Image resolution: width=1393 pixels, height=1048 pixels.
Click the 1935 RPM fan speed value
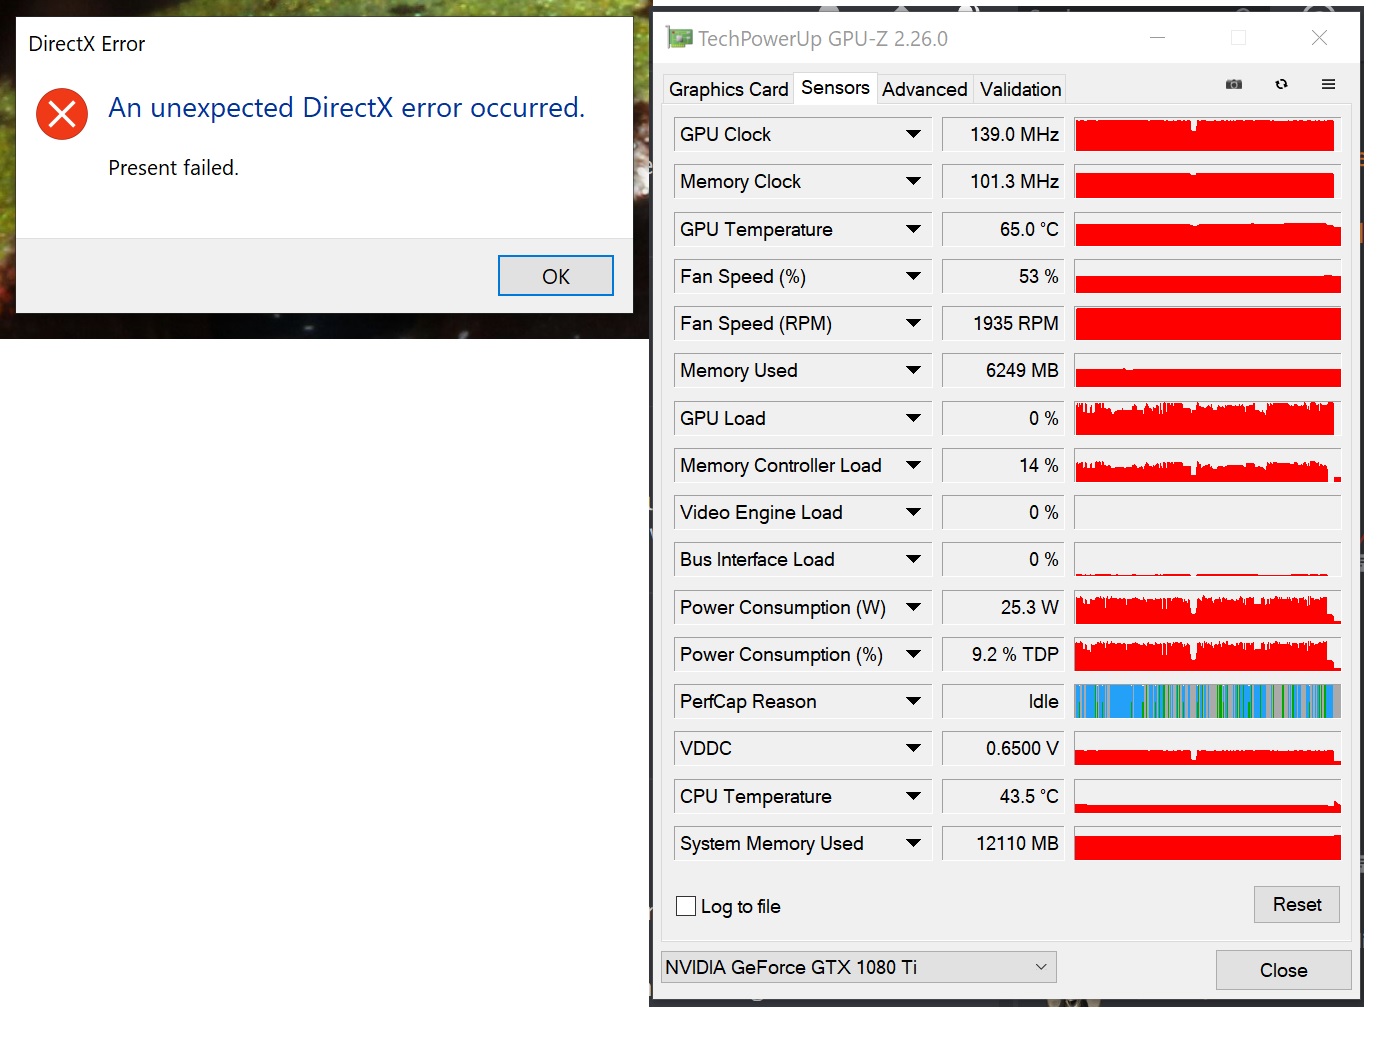click(1003, 323)
